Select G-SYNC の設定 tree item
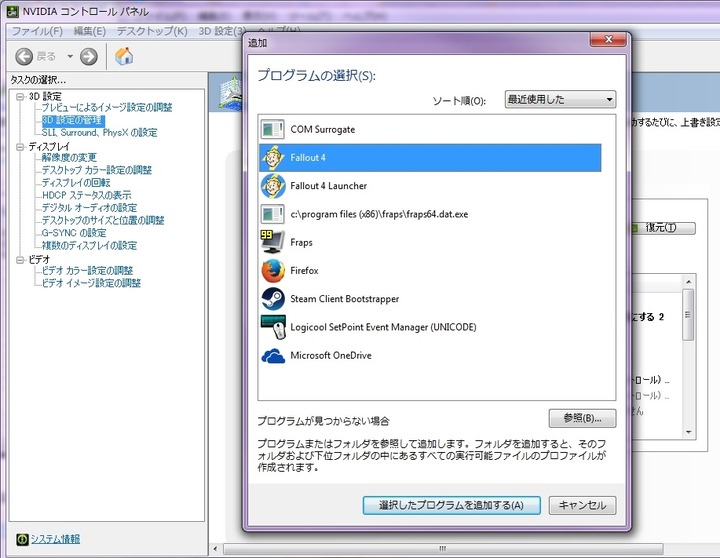The width and height of the screenshot is (720, 558). 74,233
